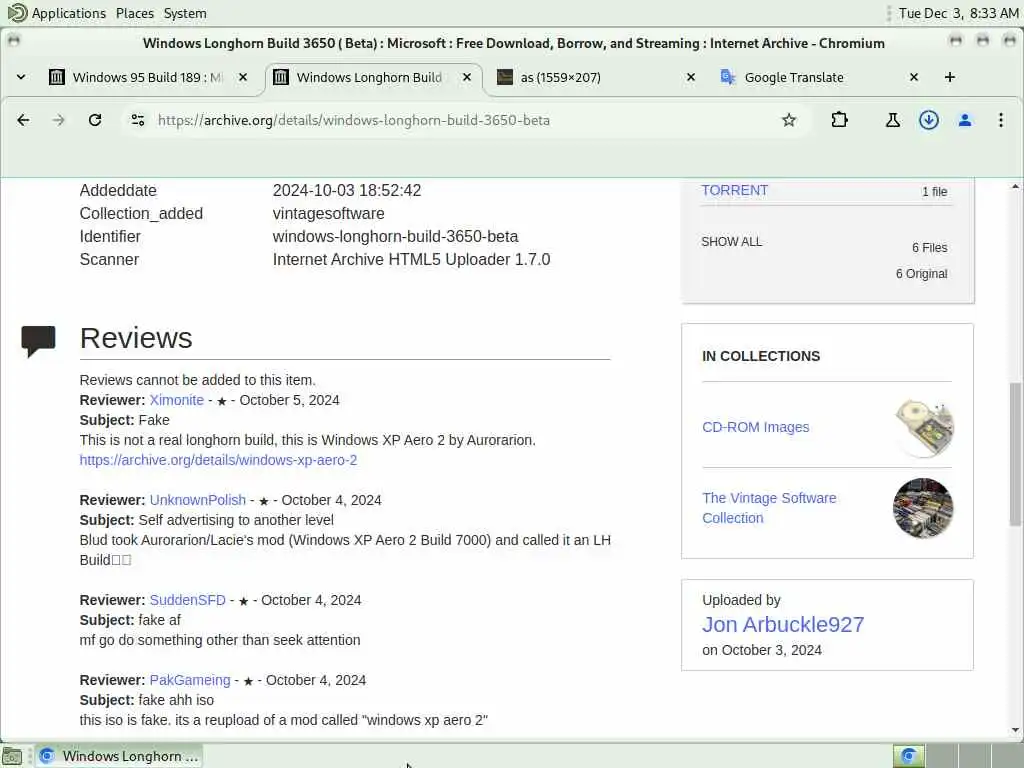The image size is (1024, 768).
Task: Click the CD-ROM Images thumbnail
Action: pos(923,428)
